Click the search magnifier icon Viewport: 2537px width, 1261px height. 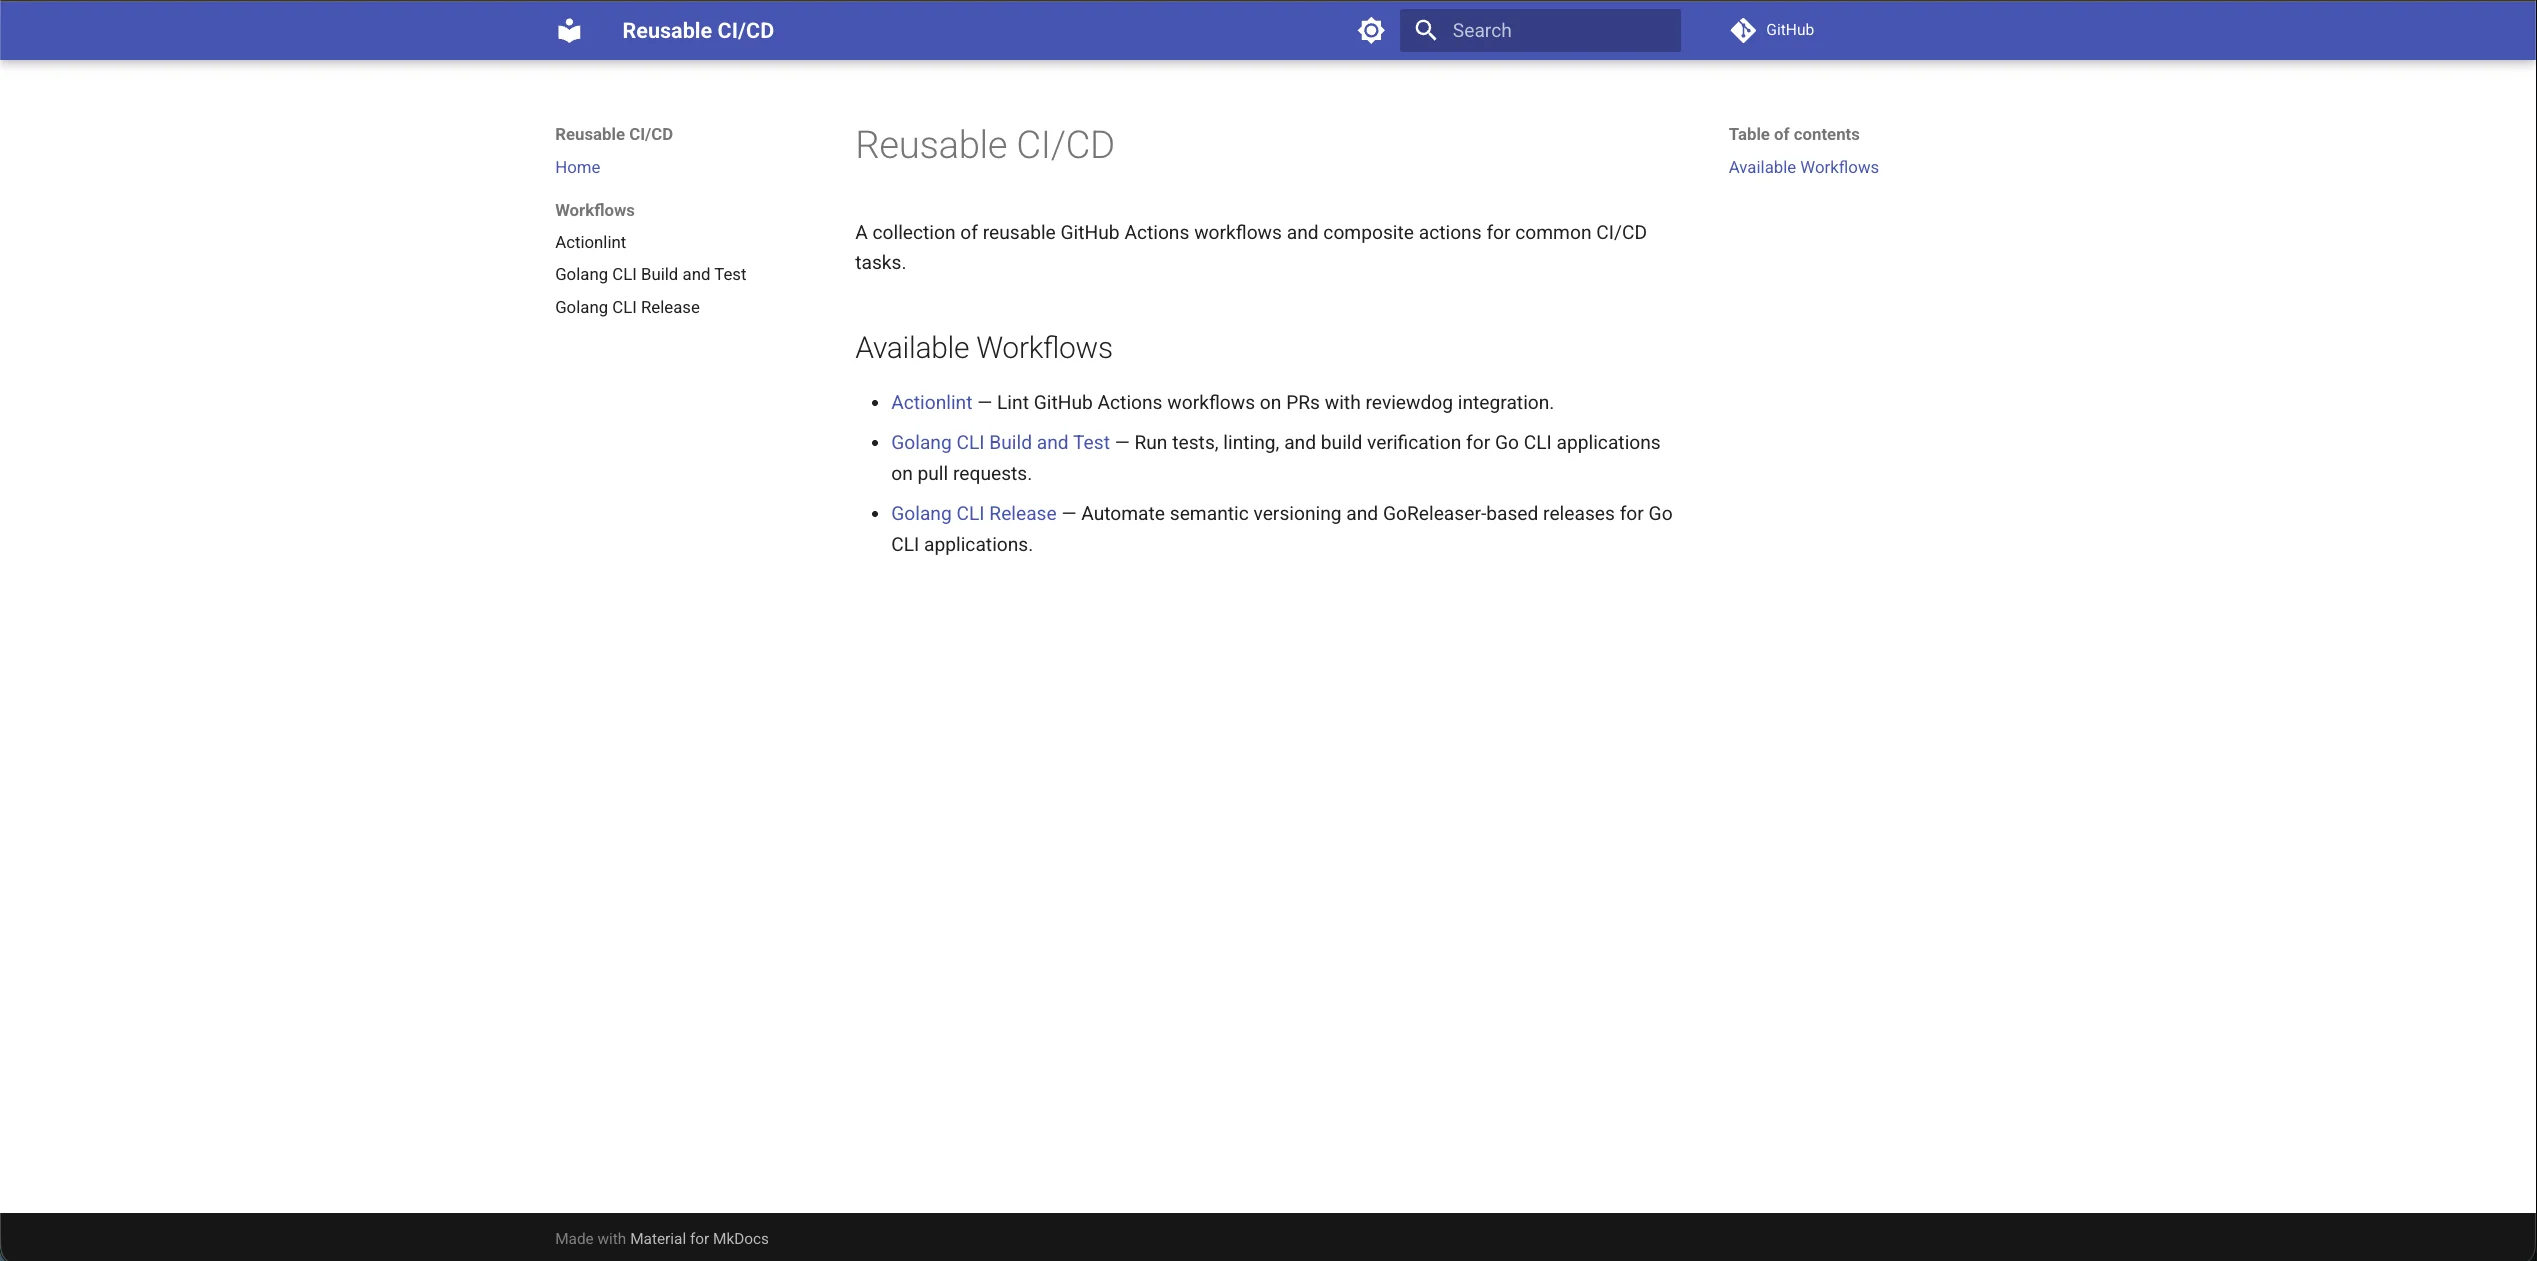[x=1426, y=31]
